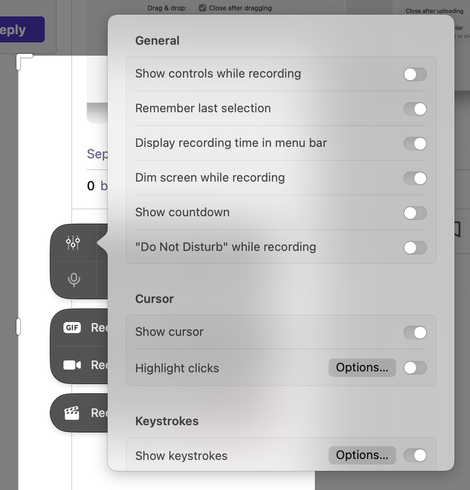
Task: Select the GIF recording icon
Action: point(72,328)
